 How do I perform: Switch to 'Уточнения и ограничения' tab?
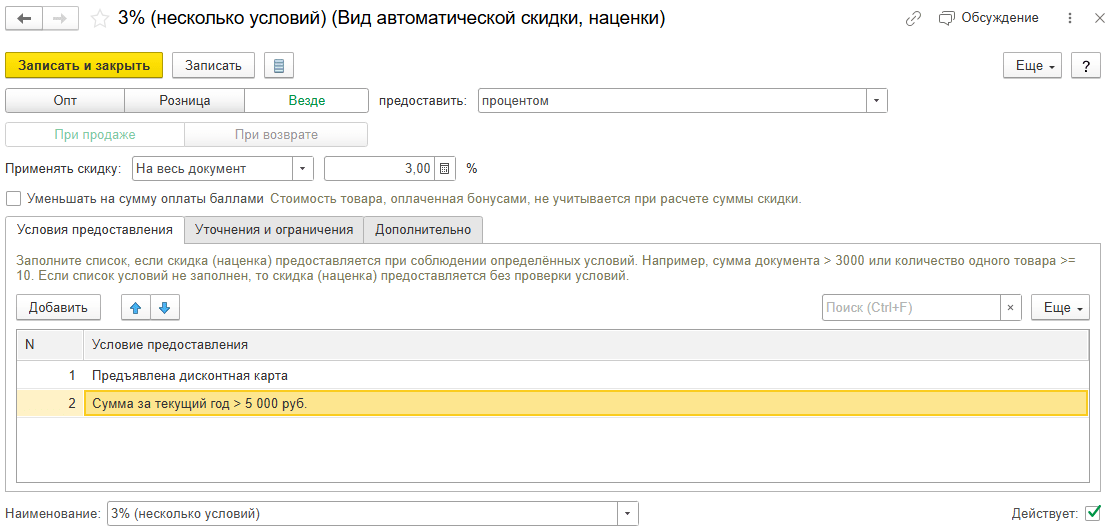pos(273,230)
